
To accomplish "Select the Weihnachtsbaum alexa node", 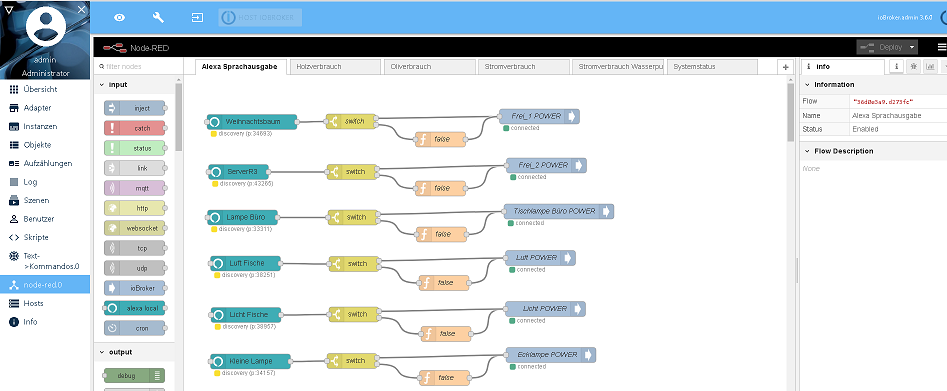I will [x=252, y=121].
